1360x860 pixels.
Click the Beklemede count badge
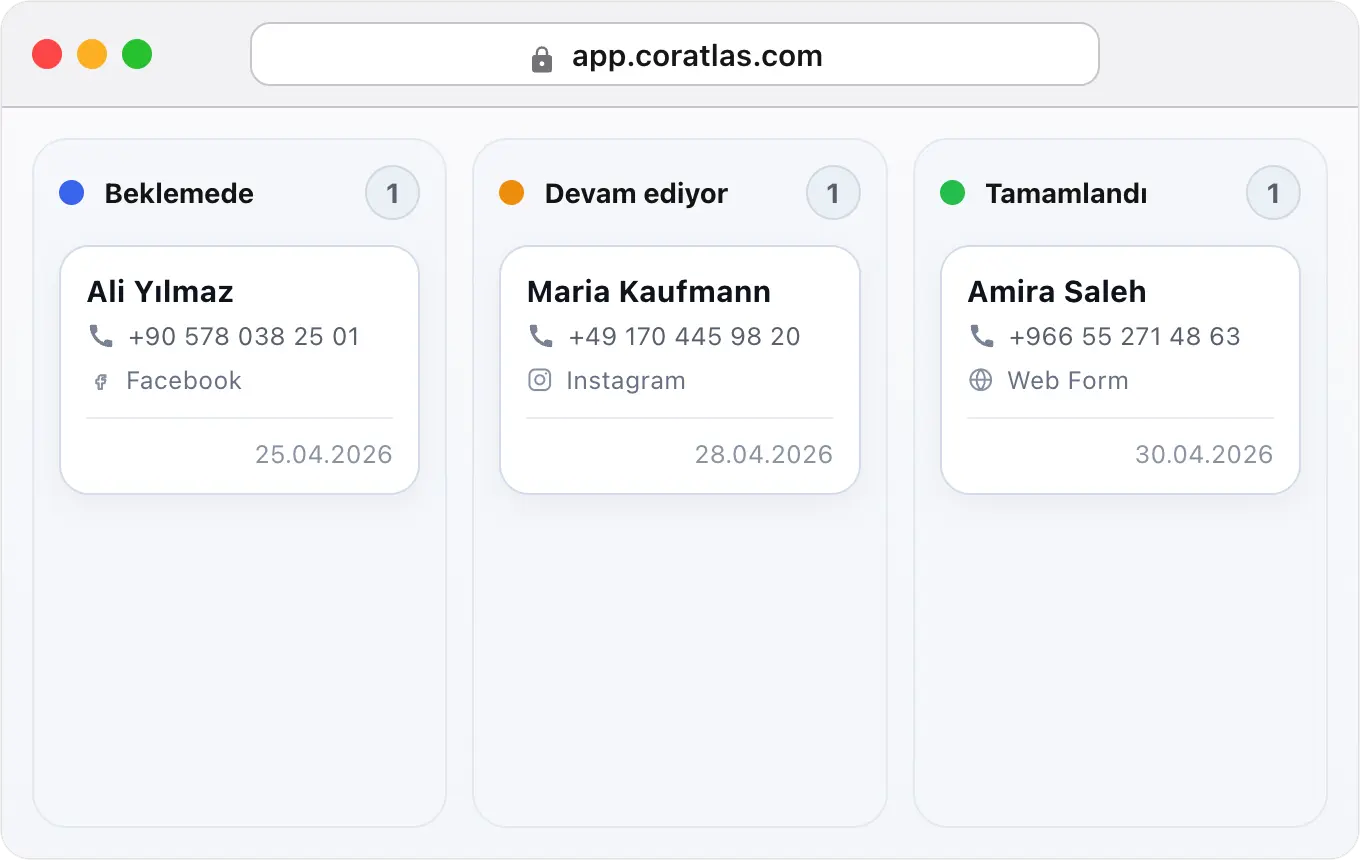pos(392,193)
